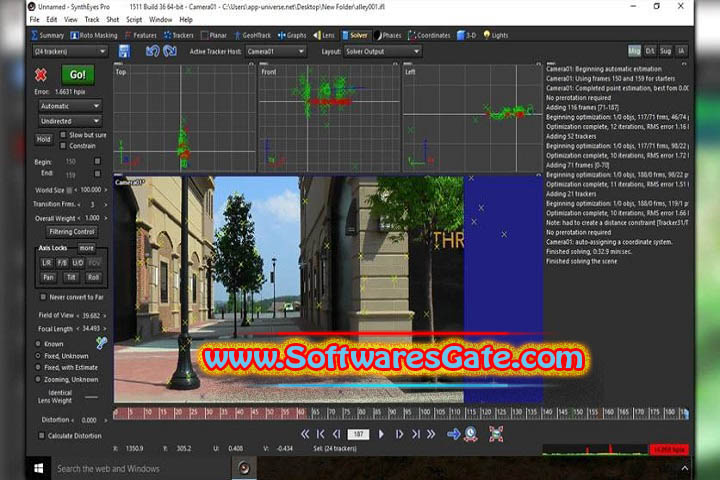The height and width of the screenshot is (480, 720).
Task: Click the Sug toolbar button
Action: 665,51
